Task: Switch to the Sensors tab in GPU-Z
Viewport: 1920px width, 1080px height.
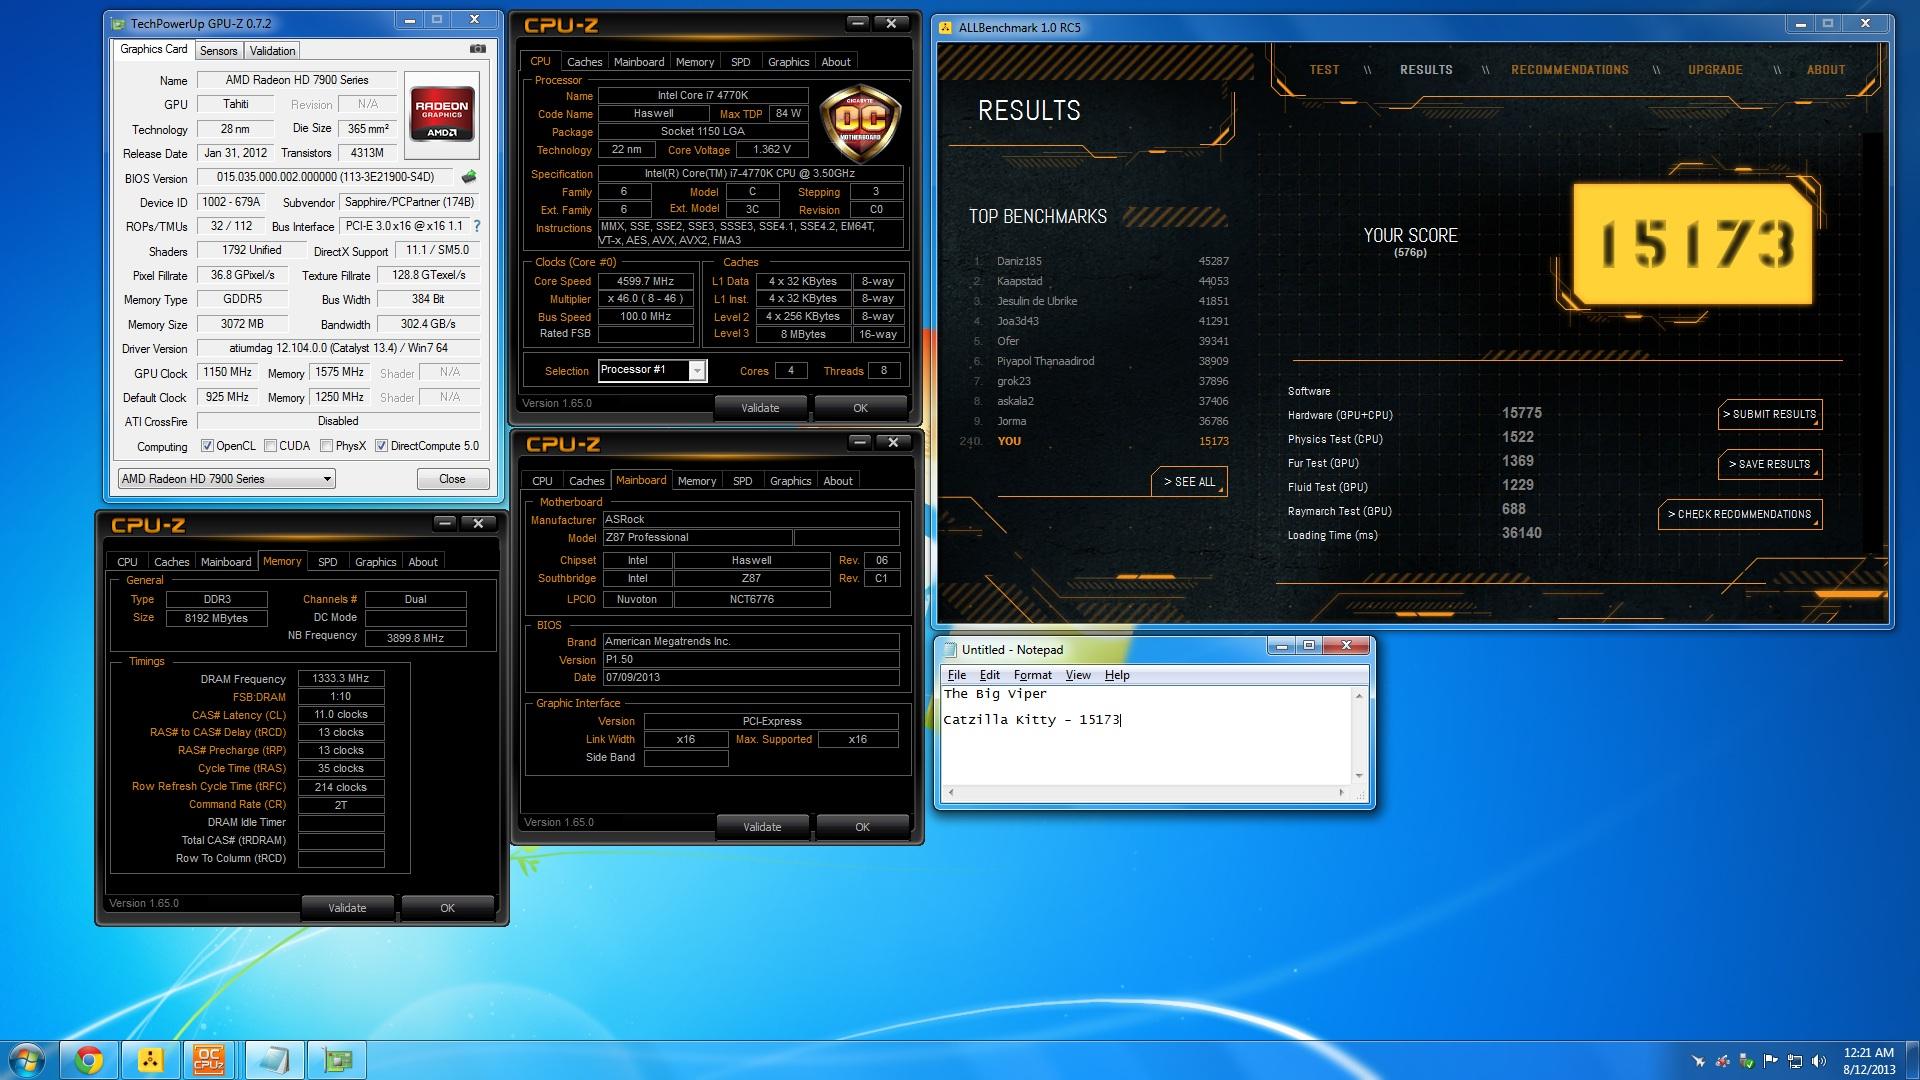Action: pos(218,51)
